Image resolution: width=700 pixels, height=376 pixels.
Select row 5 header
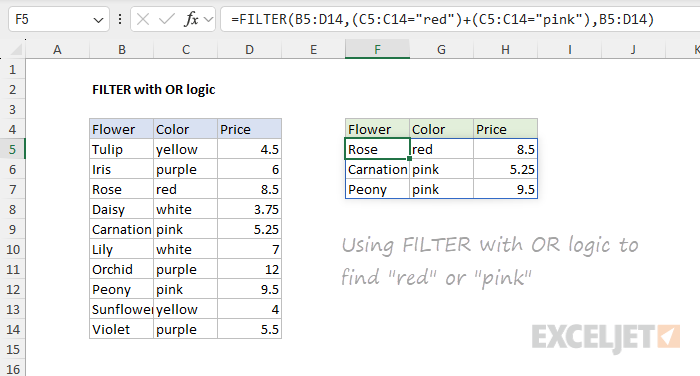12,149
